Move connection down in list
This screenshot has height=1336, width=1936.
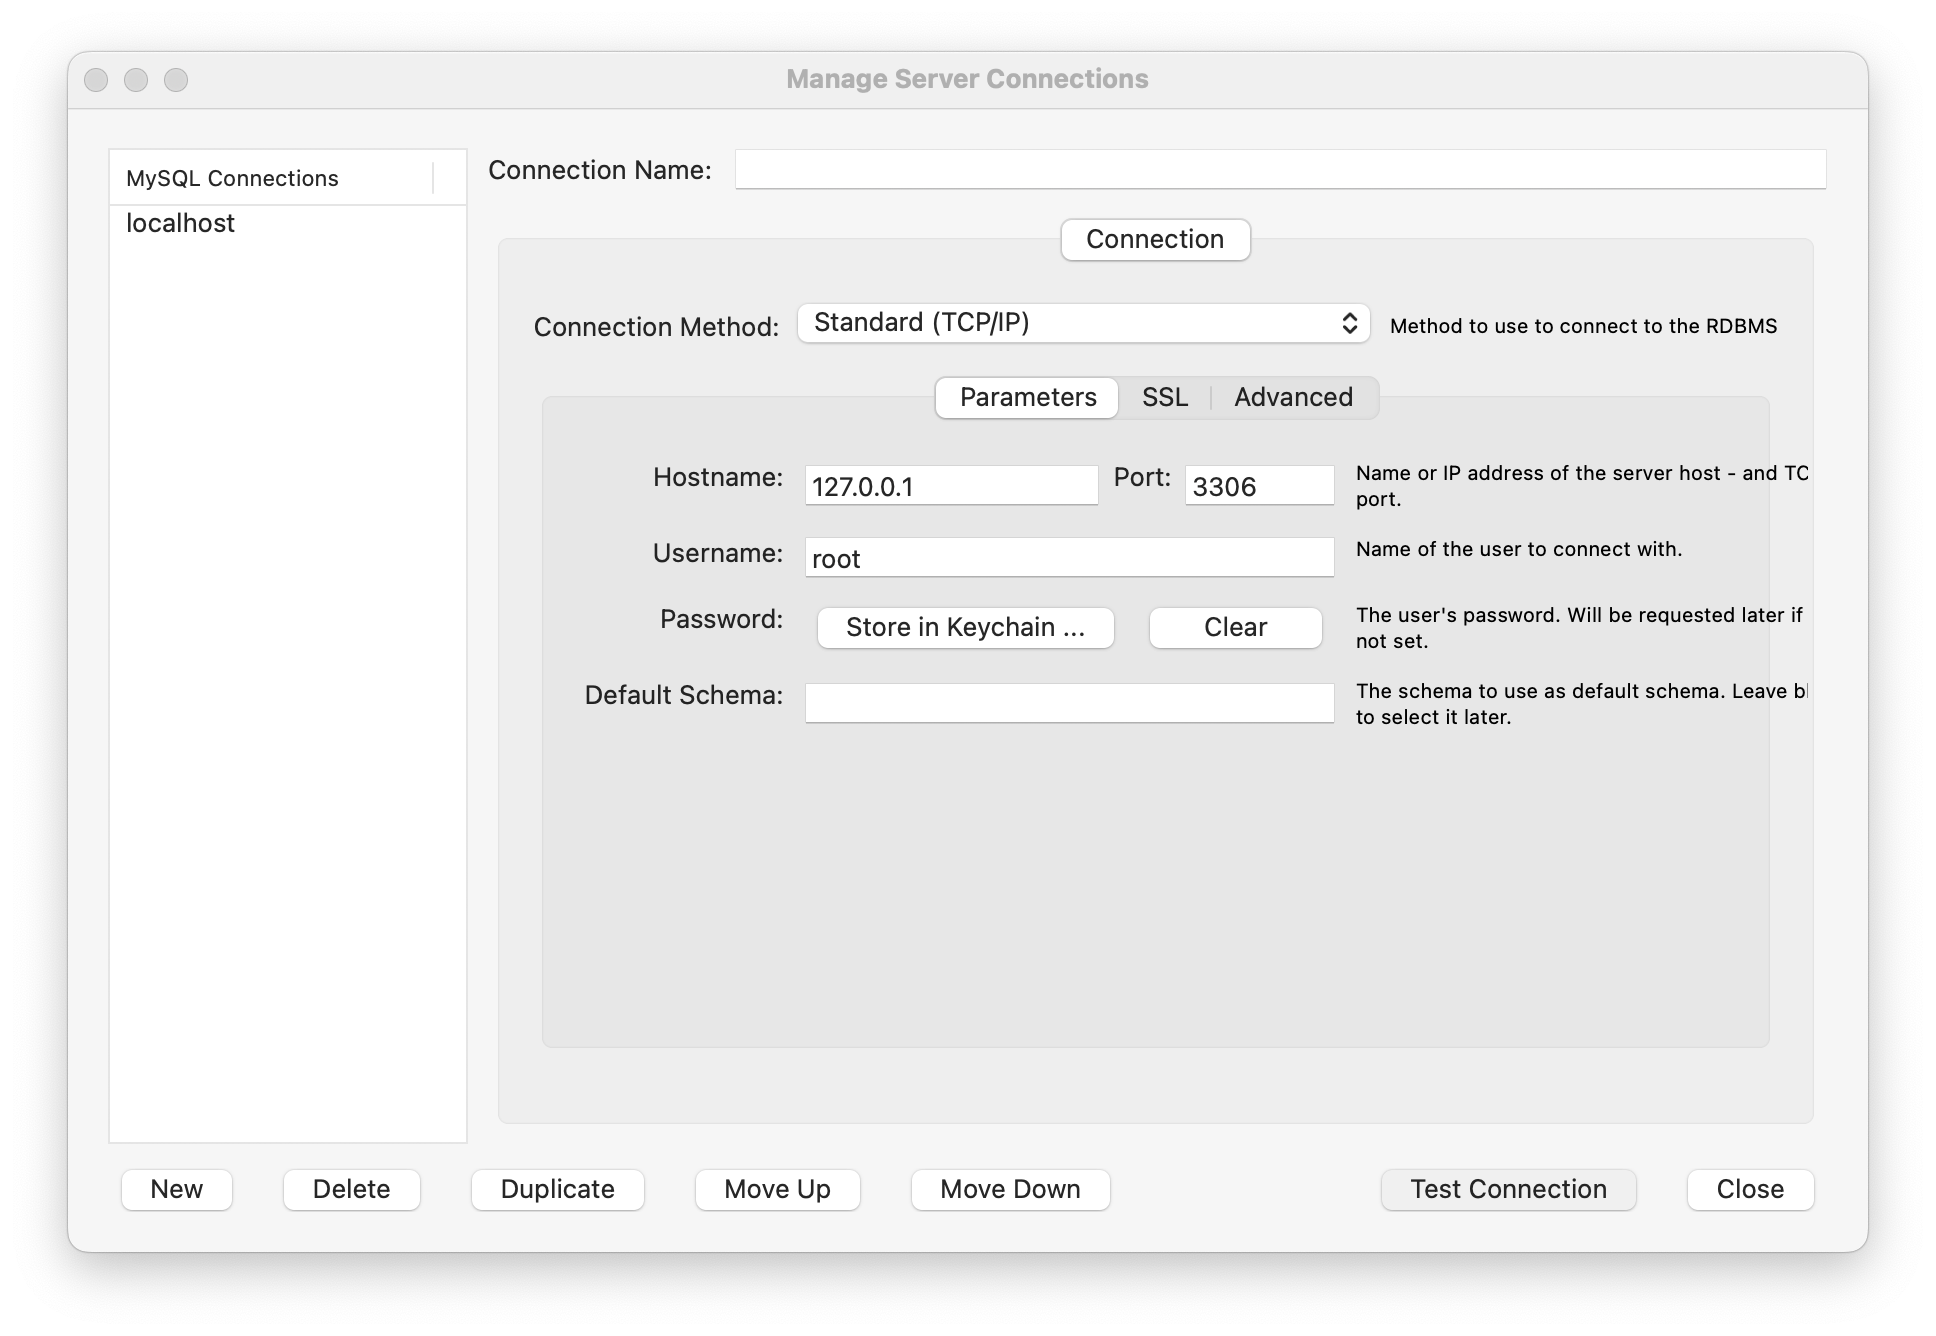(x=1009, y=1189)
